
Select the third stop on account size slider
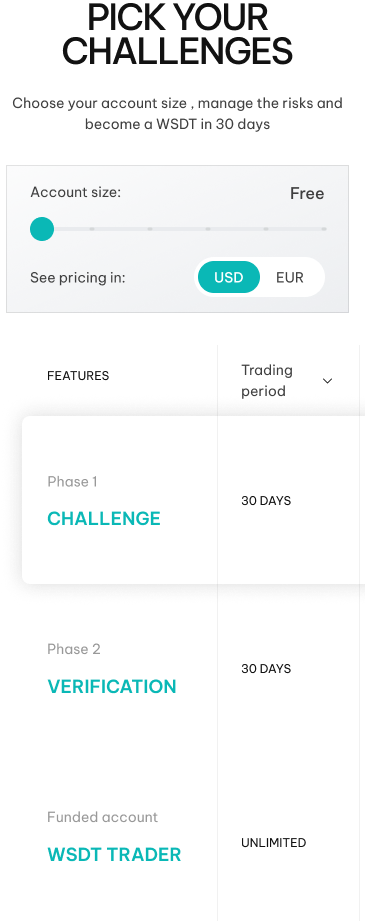coord(150,229)
